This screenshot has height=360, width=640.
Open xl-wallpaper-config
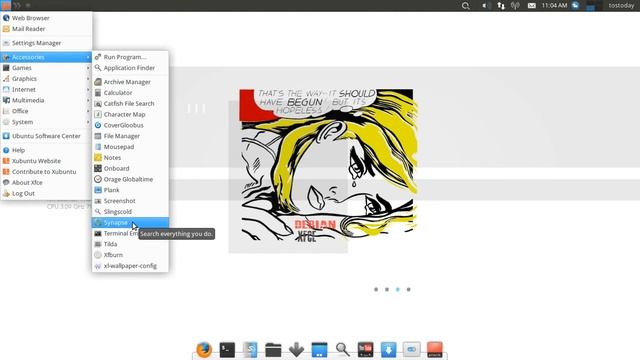pyautogui.click(x=130, y=266)
